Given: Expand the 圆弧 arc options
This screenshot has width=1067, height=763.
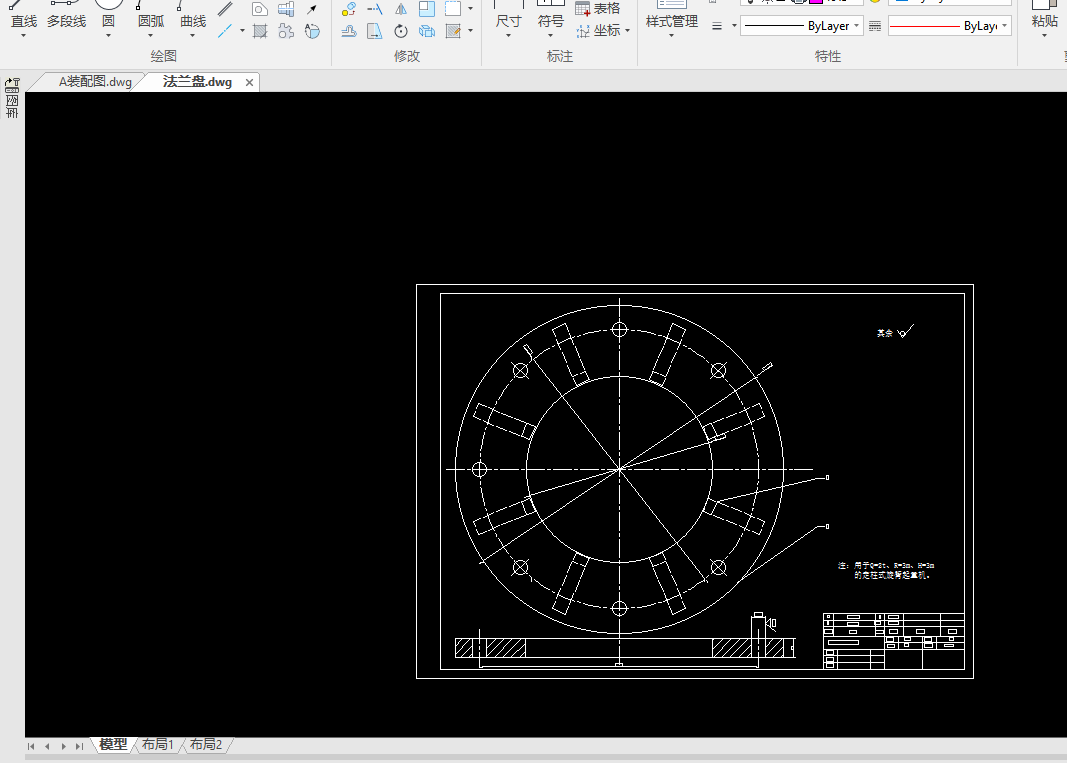Looking at the screenshot, I should [x=151, y=36].
